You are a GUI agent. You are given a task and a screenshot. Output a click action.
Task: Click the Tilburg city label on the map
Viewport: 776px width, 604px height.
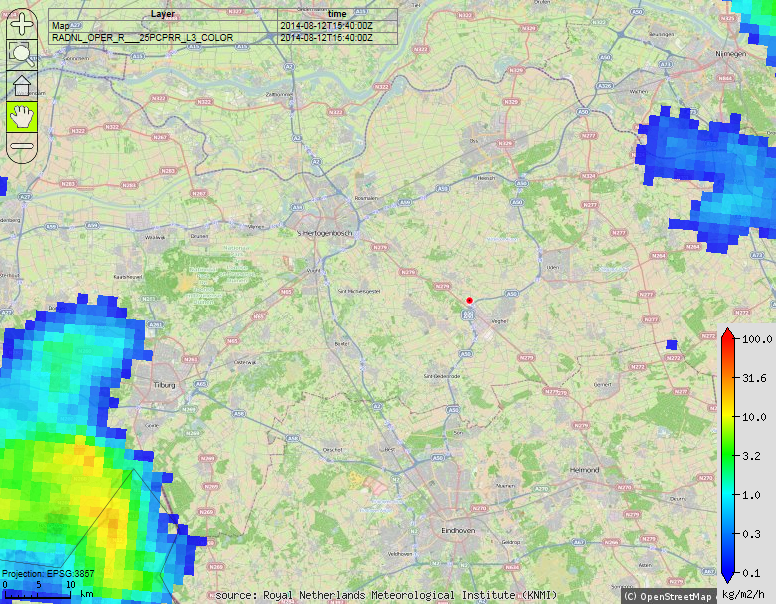click(165, 385)
